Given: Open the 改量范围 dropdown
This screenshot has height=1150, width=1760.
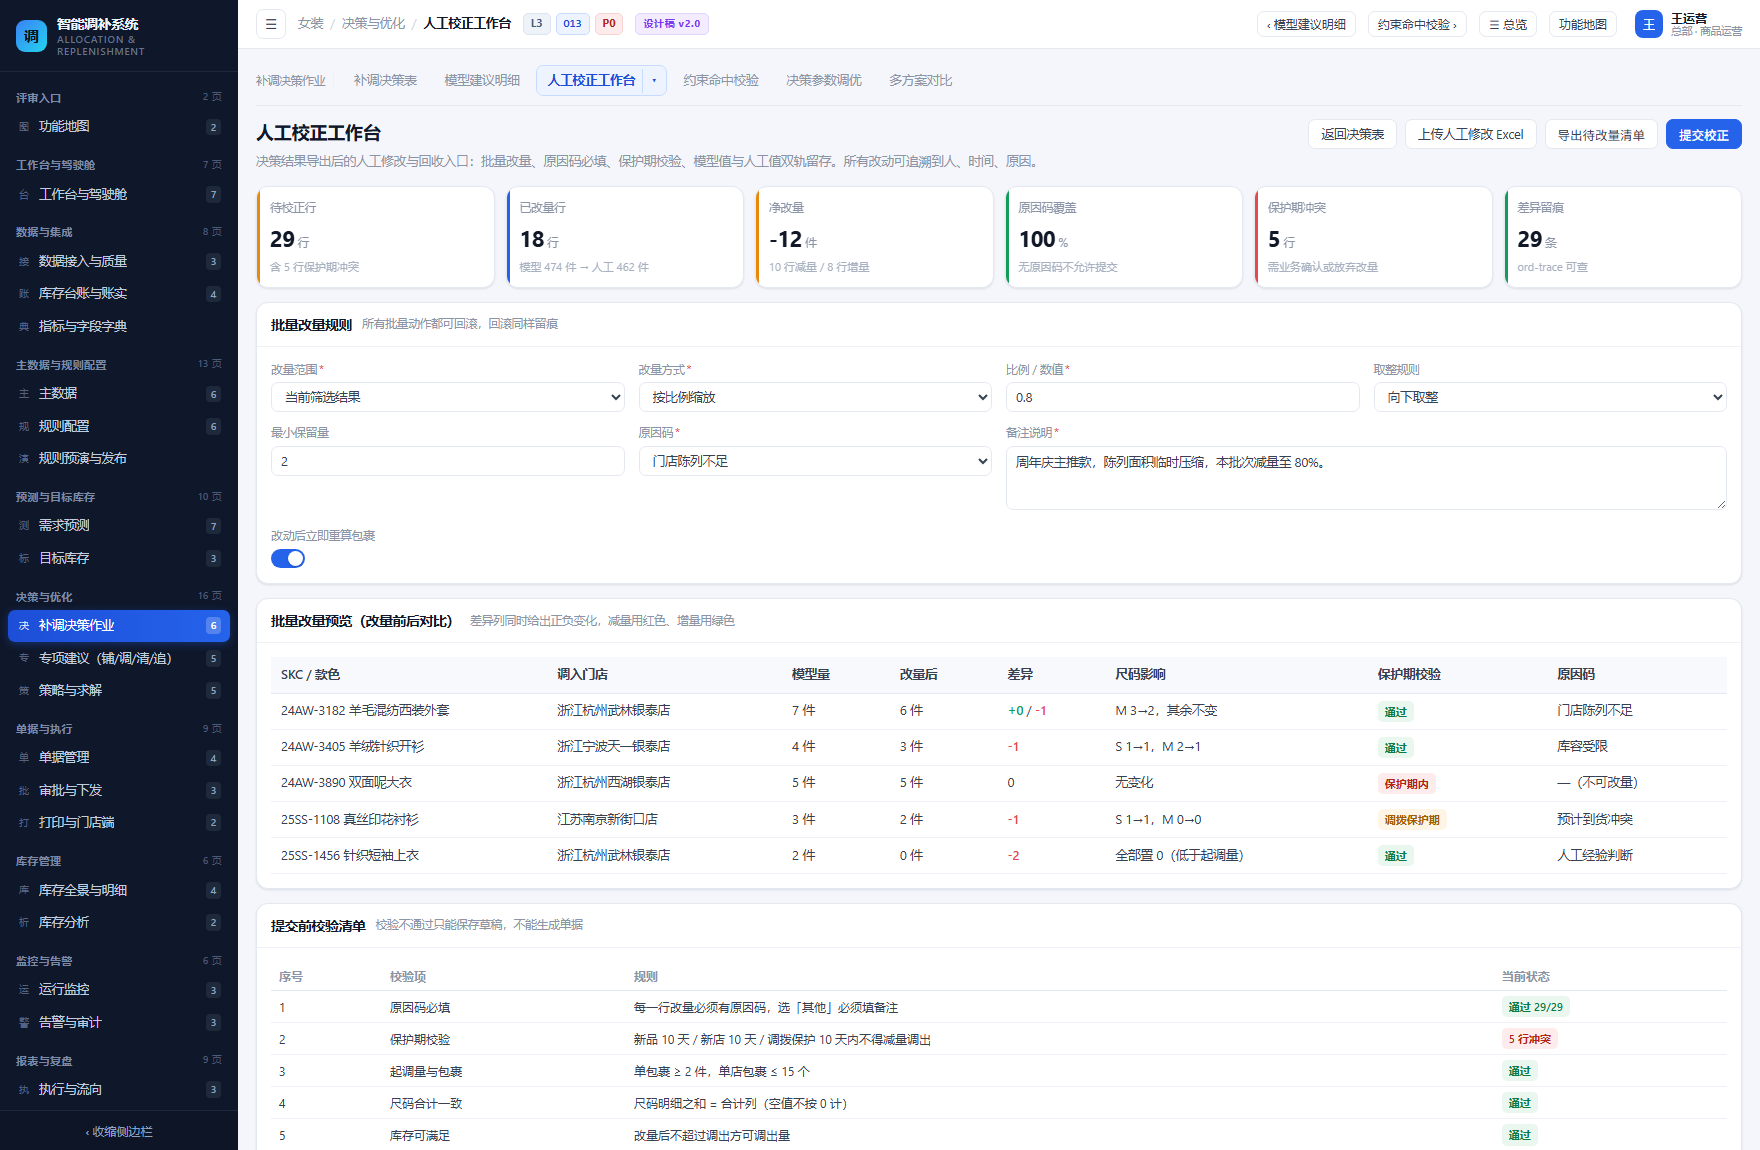Looking at the screenshot, I should pyautogui.click(x=448, y=397).
